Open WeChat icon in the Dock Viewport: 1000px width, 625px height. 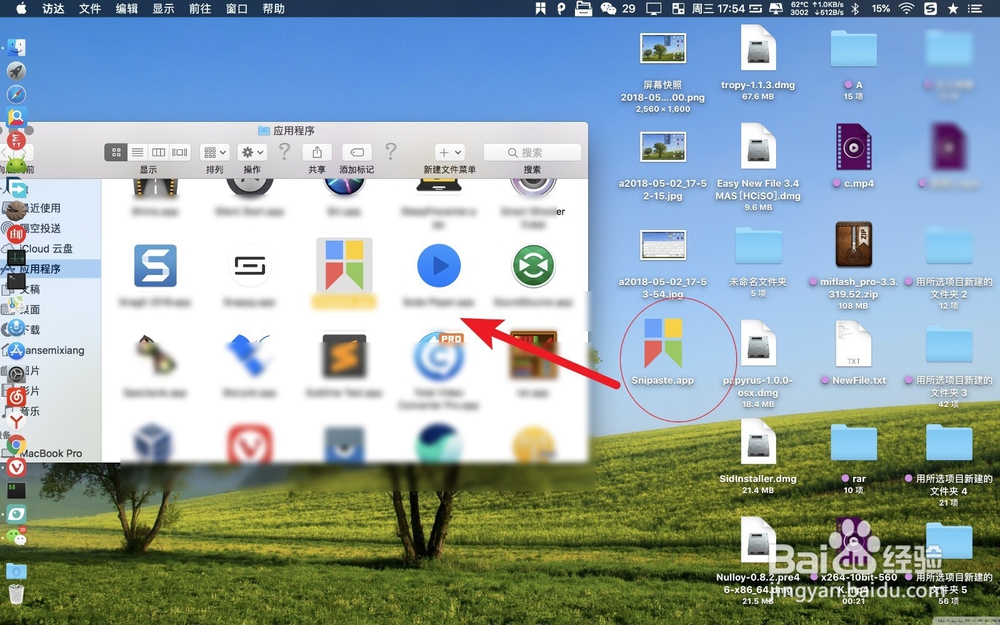click(x=16, y=537)
